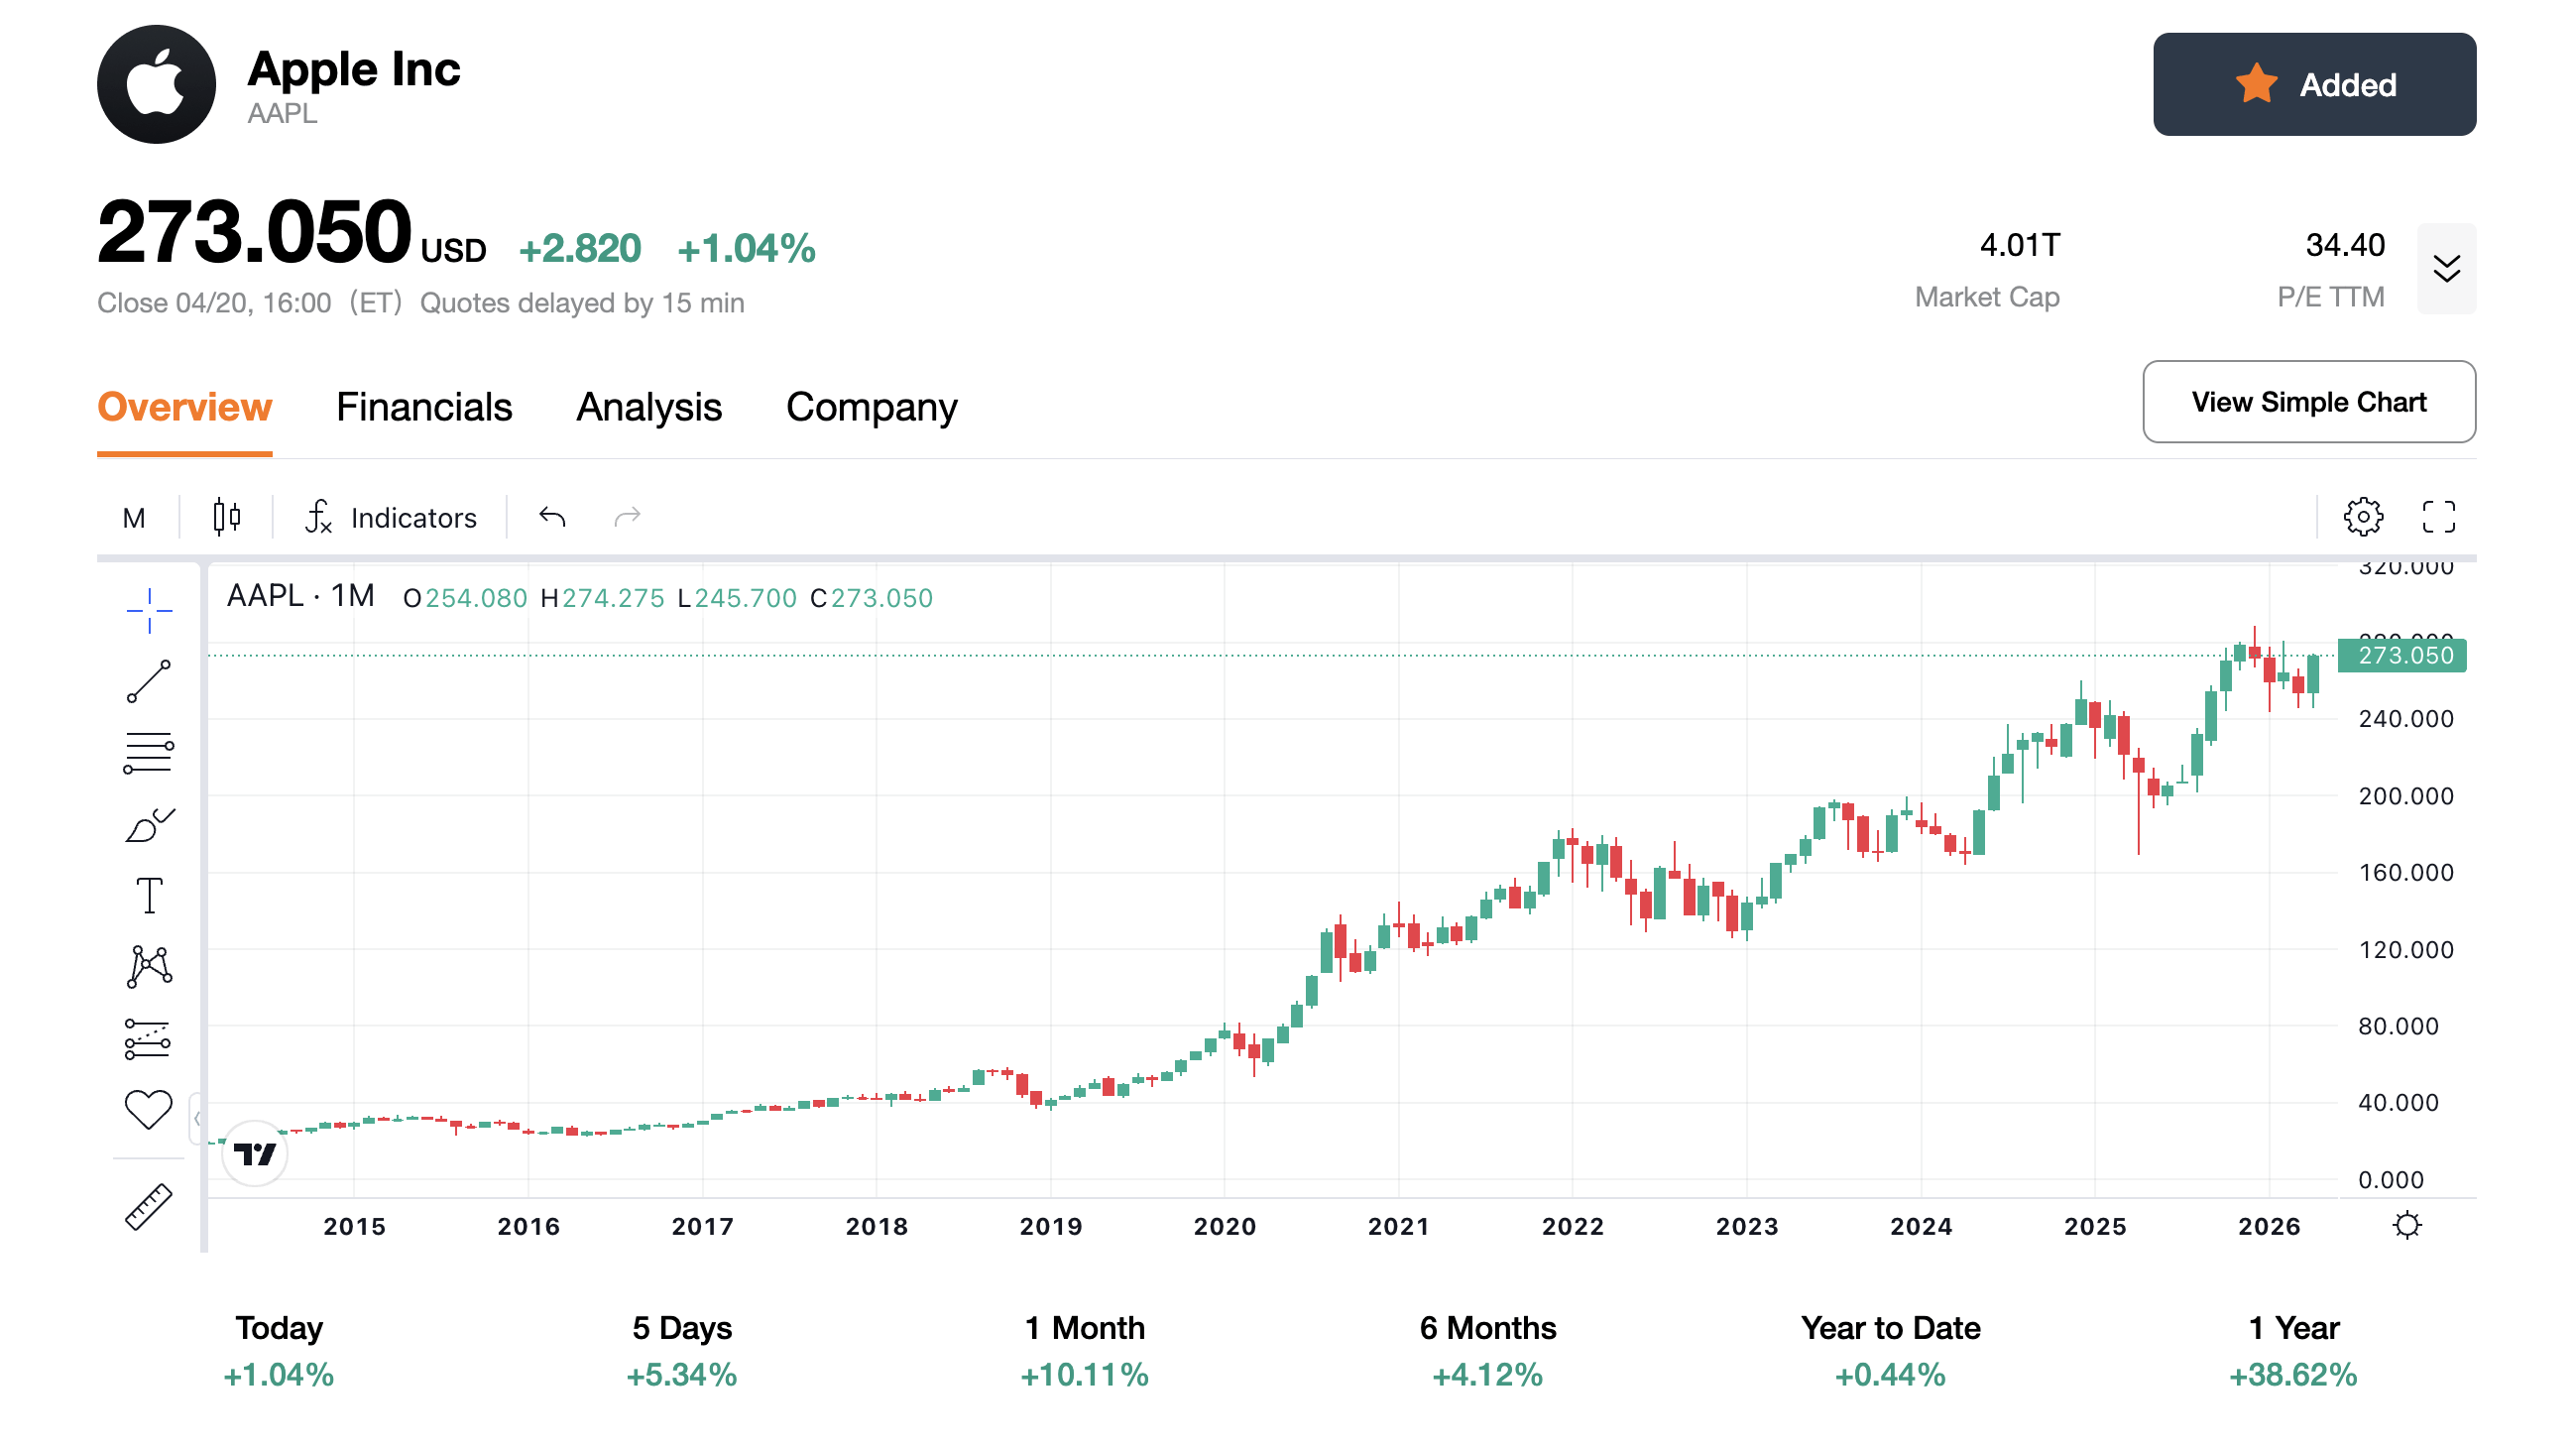Select the ruler measure tool
Image resolution: width=2576 pixels, height=1450 pixels.
click(x=149, y=1207)
